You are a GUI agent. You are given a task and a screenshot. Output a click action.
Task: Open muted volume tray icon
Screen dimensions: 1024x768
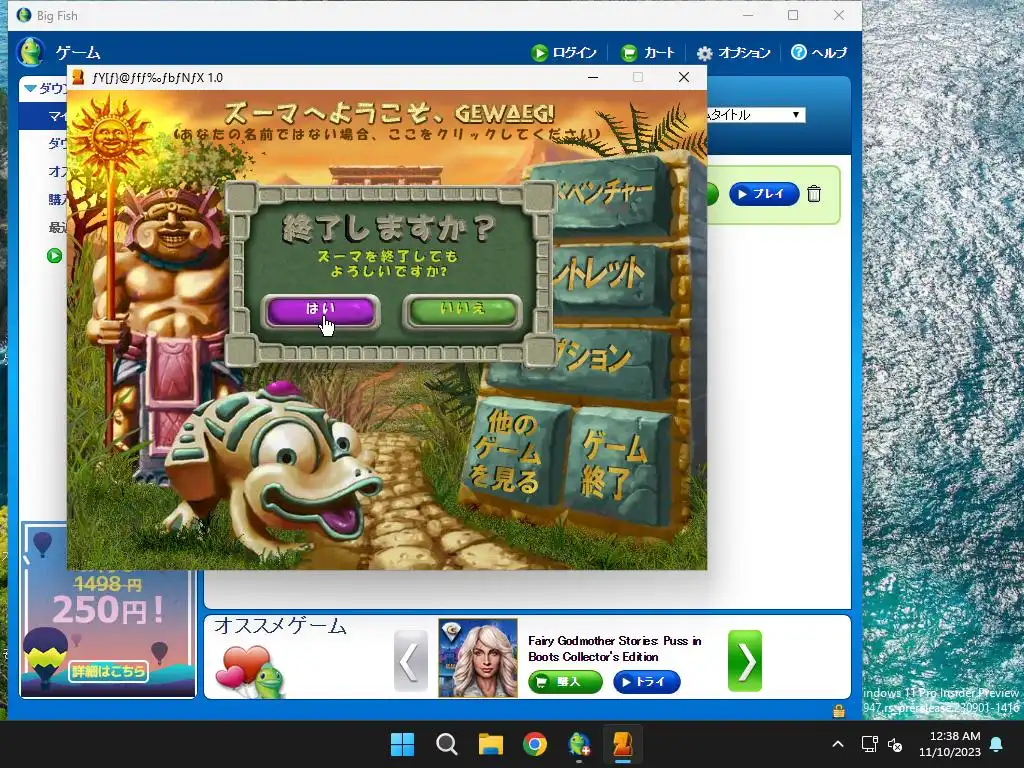(x=895, y=744)
